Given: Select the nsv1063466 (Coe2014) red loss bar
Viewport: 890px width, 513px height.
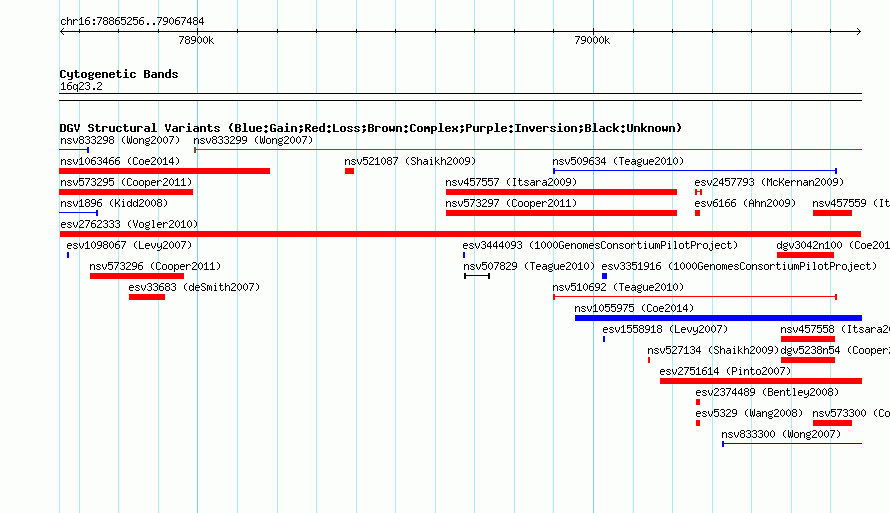Looking at the screenshot, I should (x=165, y=171).
